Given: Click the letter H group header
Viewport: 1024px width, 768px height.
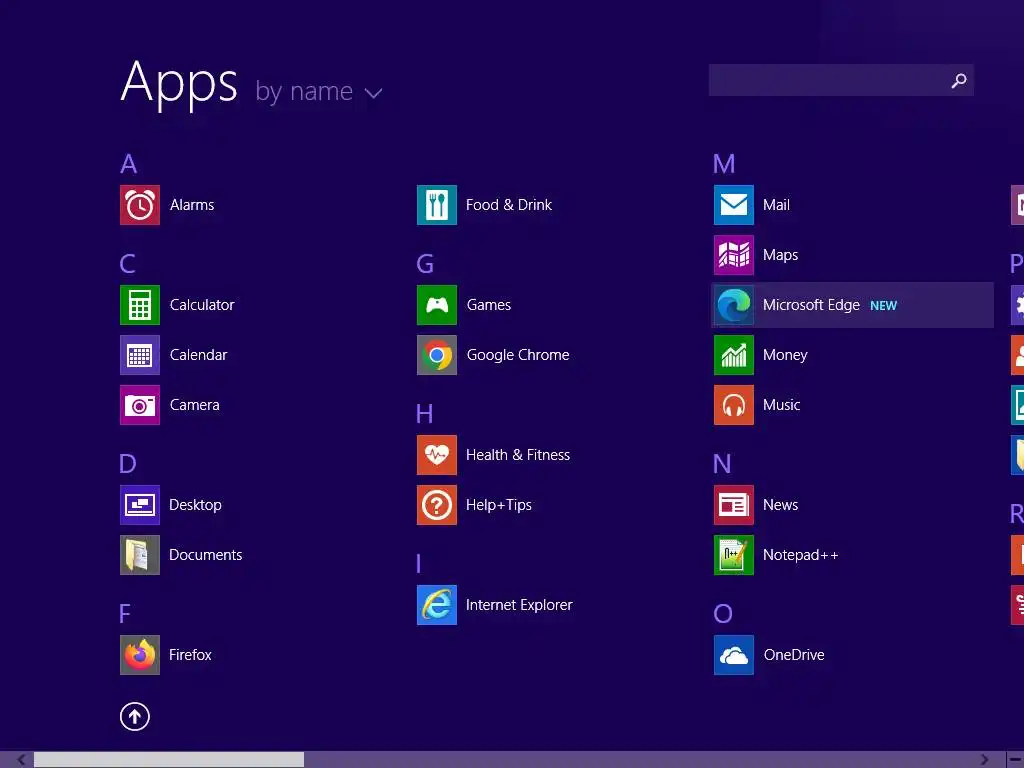Looking at the screenshot, I should (x=424, y=413).
